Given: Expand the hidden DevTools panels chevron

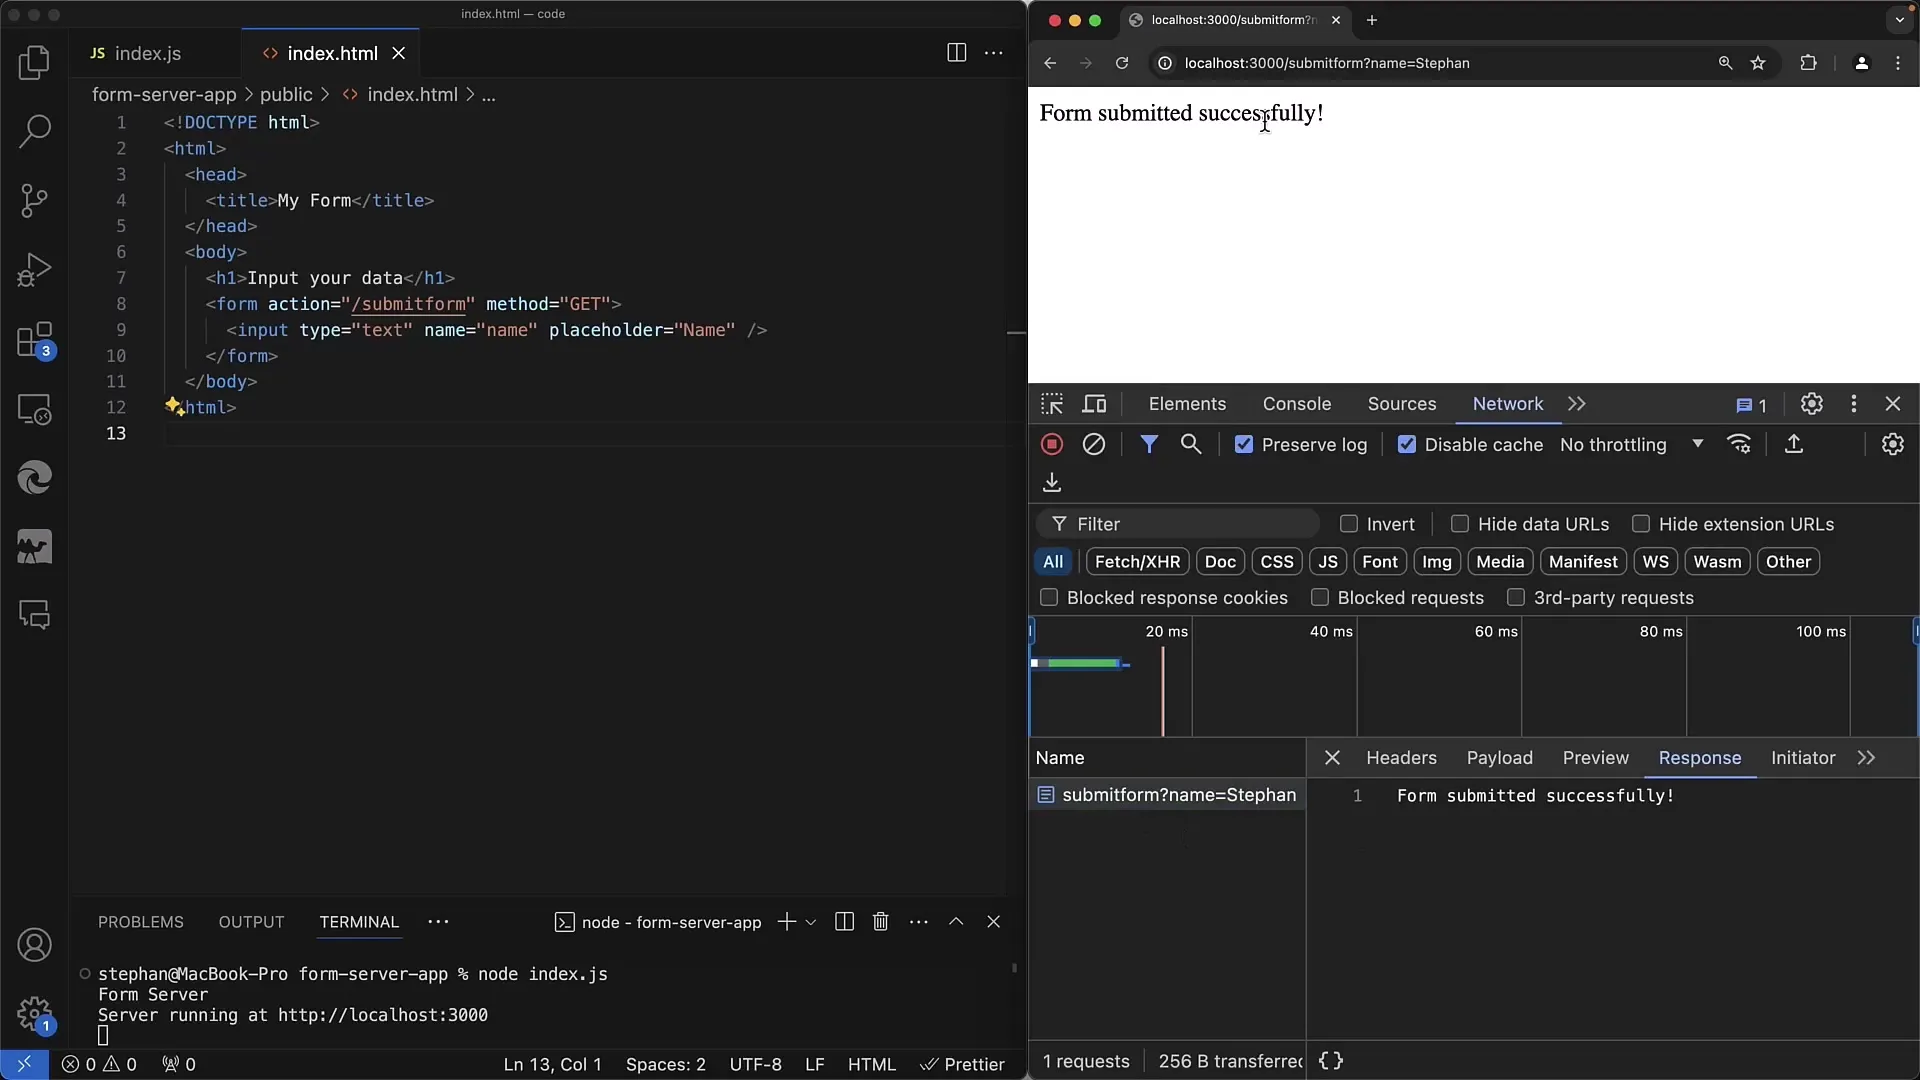Looking at the screenshot, I should click(1576, 404).
